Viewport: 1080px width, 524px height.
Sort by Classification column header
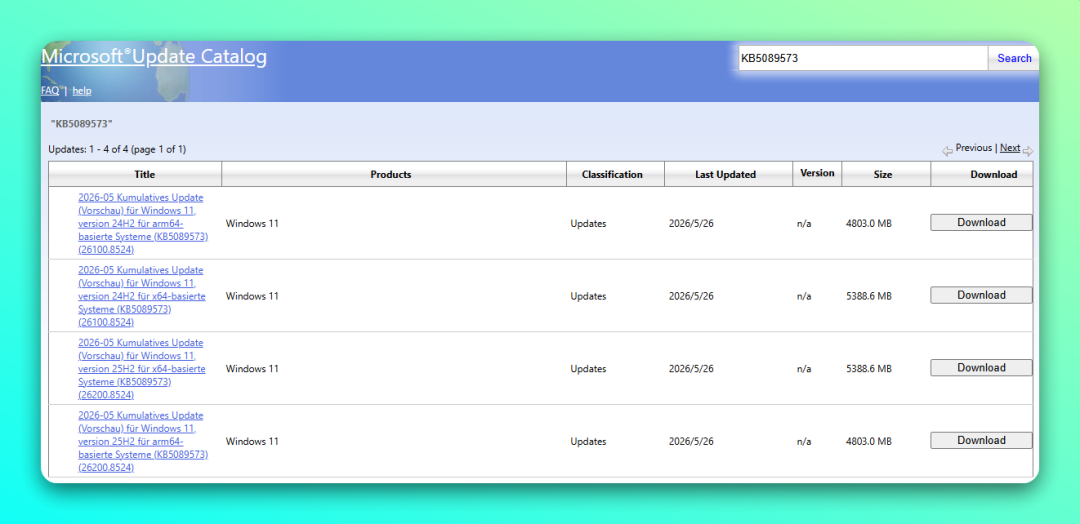point(615,174)
